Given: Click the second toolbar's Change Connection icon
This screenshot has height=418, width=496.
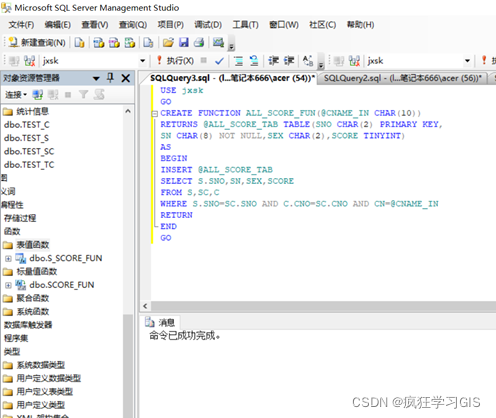Looking at the screenshot, I should [x=354, y=61].
